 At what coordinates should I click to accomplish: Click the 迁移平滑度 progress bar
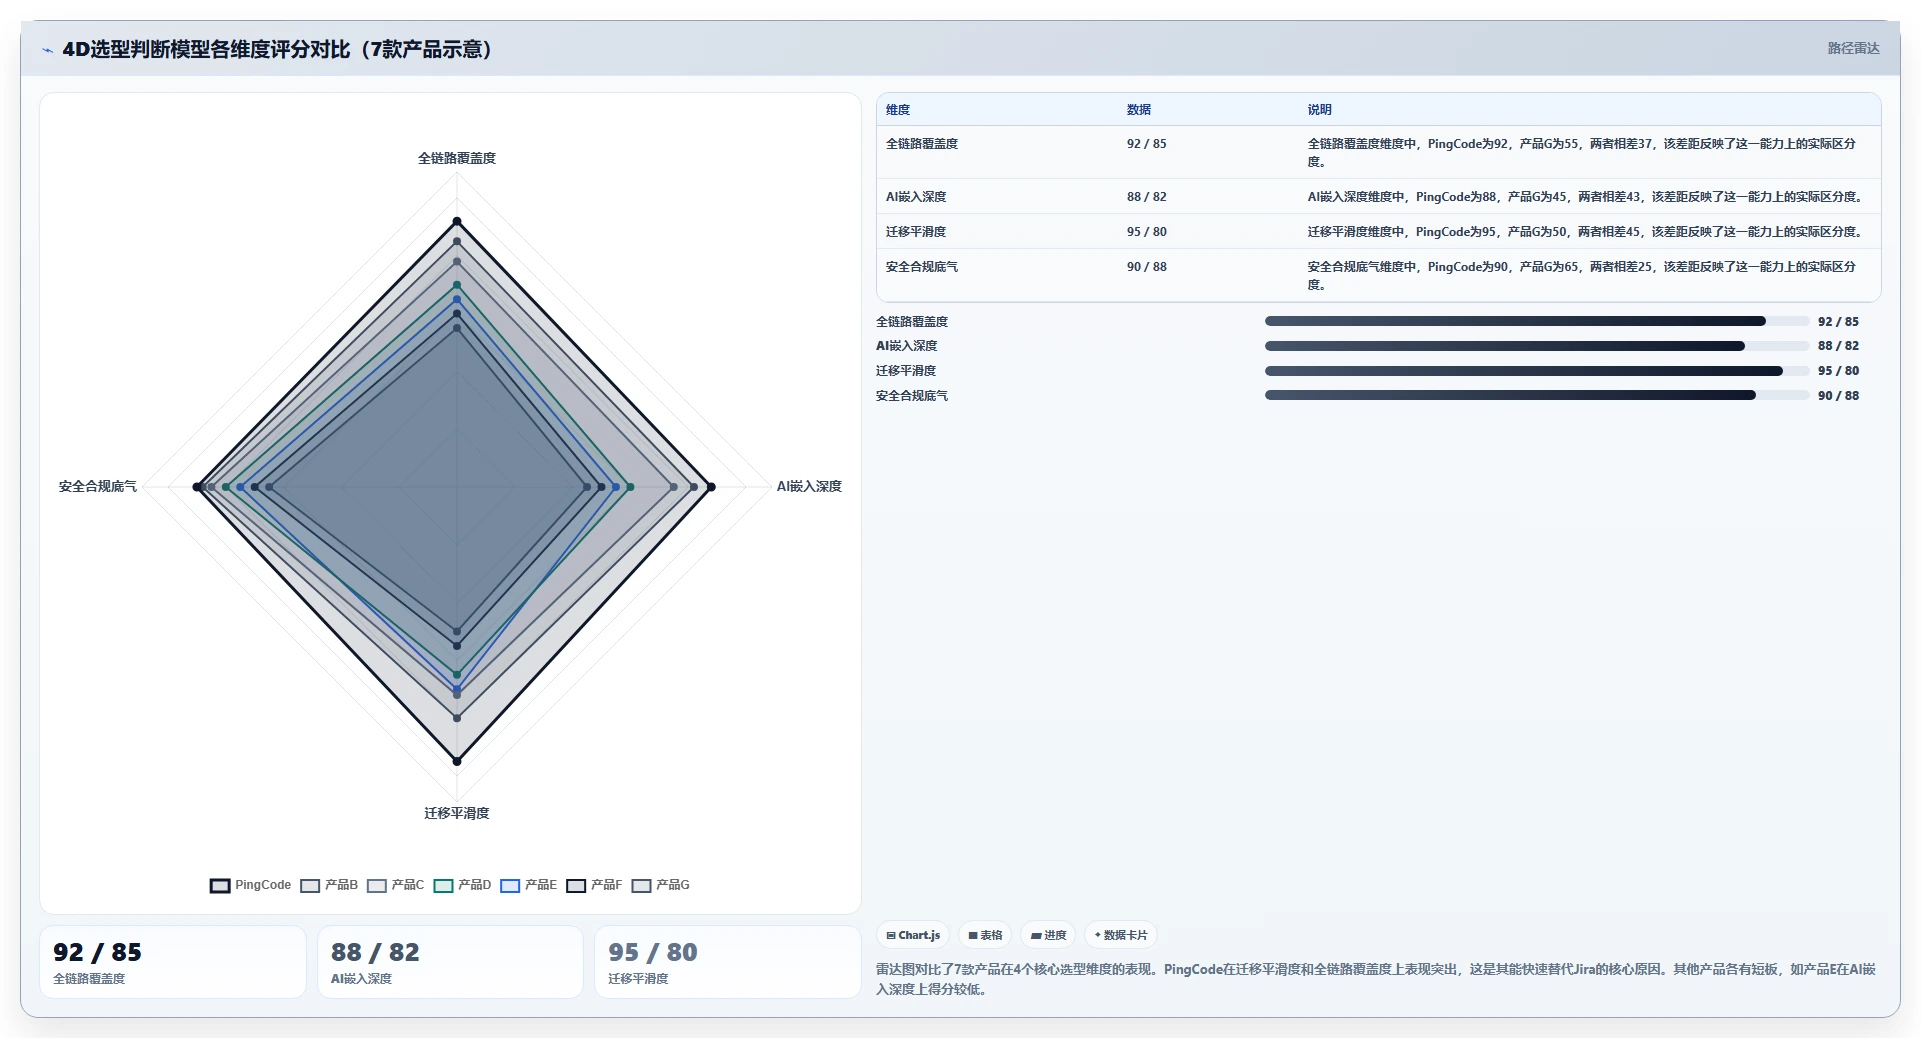tap(1537, 371)
